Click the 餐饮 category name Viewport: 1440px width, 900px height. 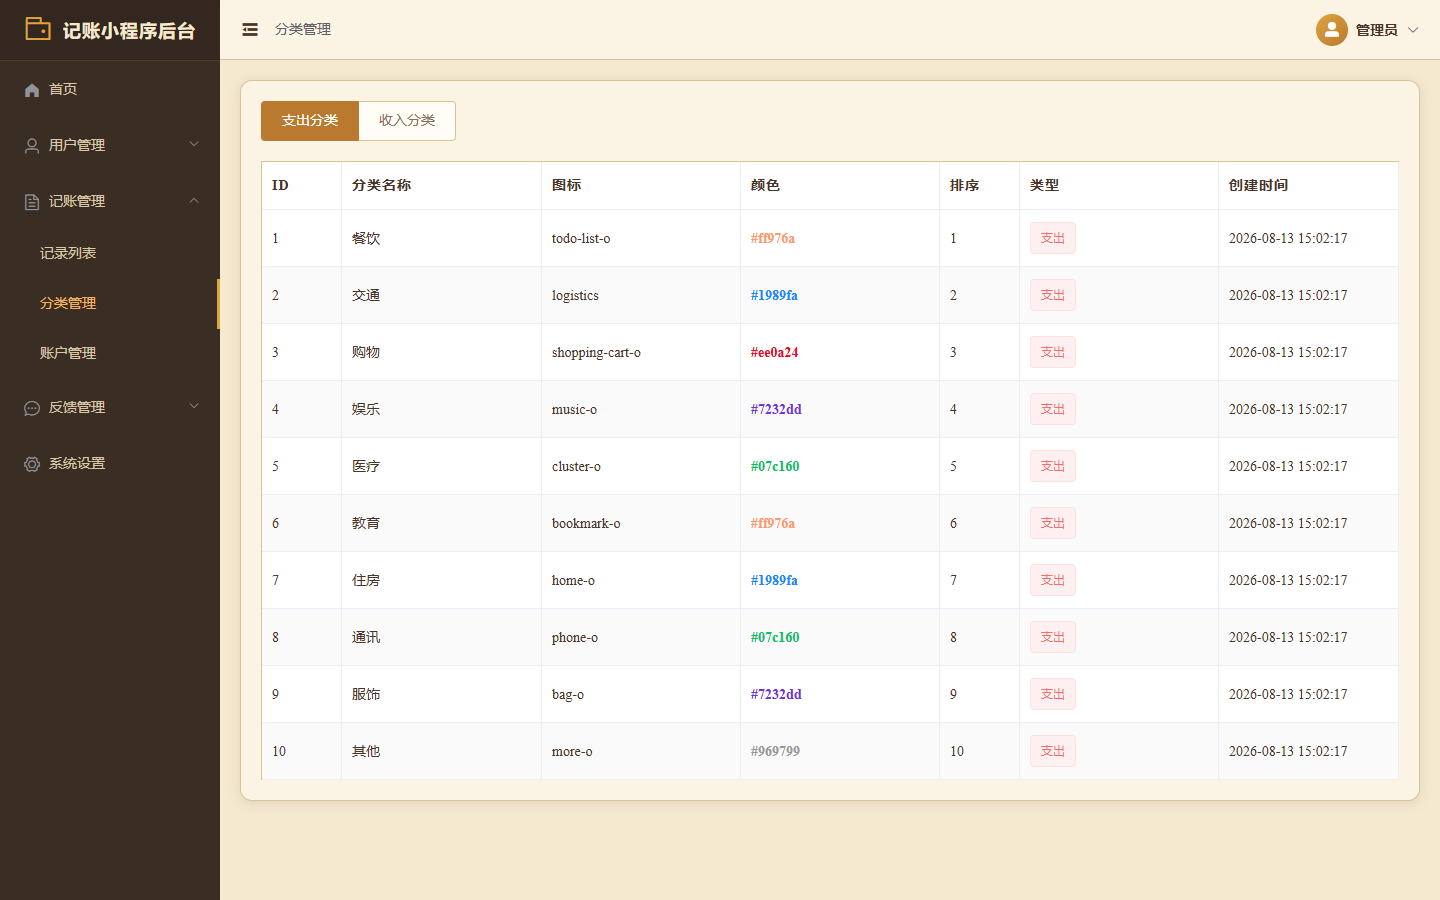366,238
